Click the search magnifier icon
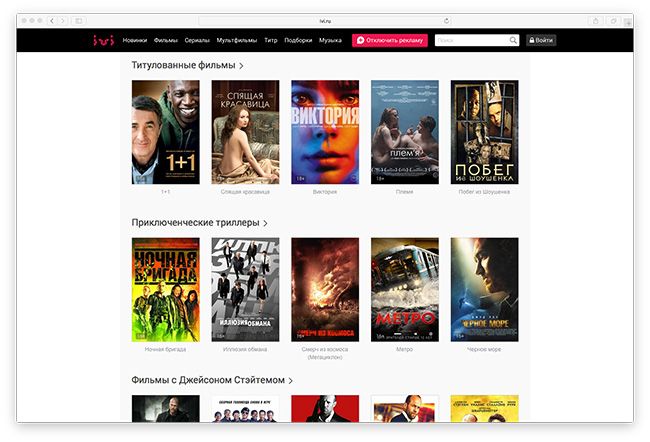 pyautogui.click(x=514, y=40)
